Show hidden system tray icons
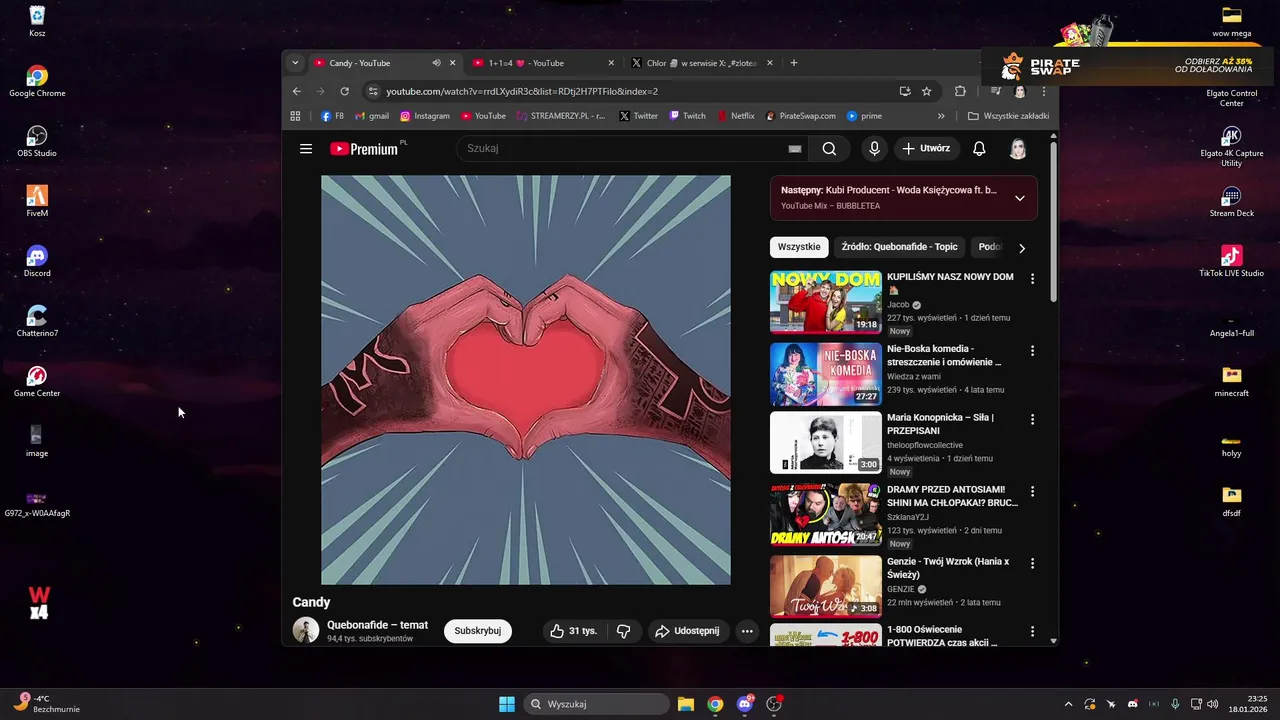The image size is (1280, 720). tap(1068, 704)
